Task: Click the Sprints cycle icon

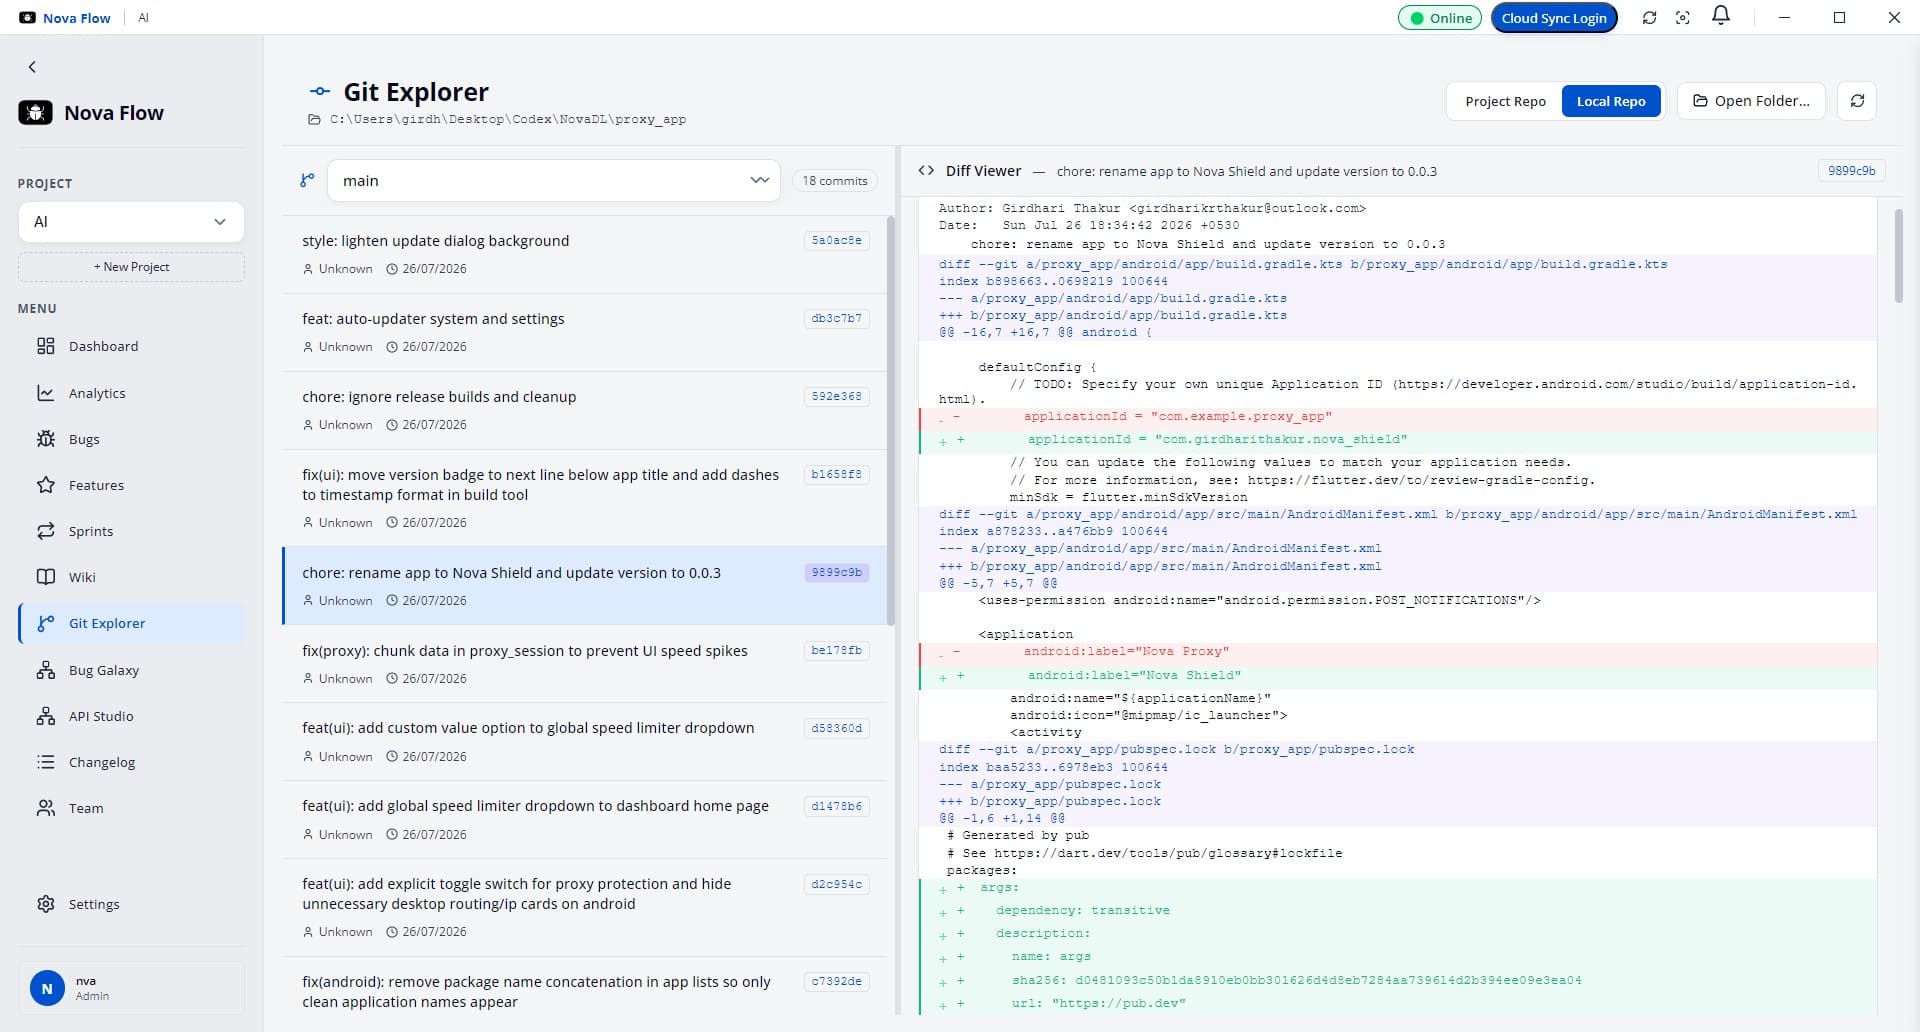Action: pyautogui.click(x=46, y=531)
